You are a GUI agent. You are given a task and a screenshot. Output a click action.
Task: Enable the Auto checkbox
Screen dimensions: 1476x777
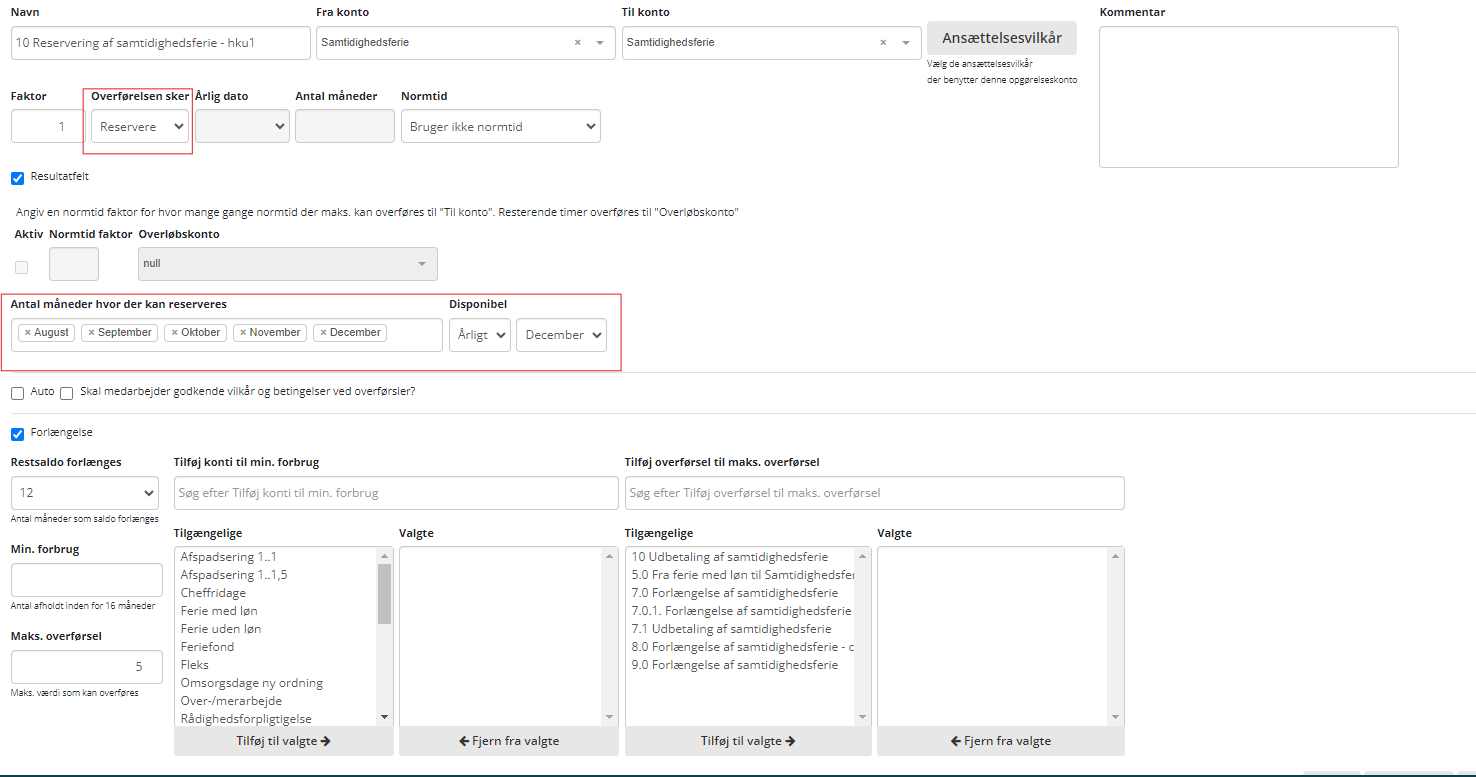click(x=17, y=393)
